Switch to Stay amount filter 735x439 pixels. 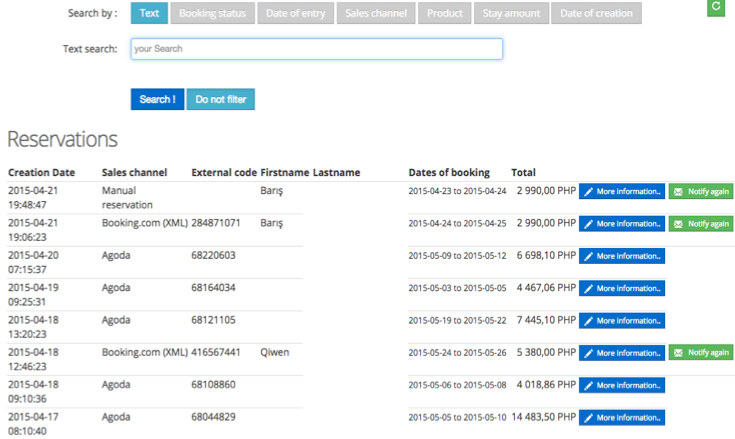tap(512, 13)
